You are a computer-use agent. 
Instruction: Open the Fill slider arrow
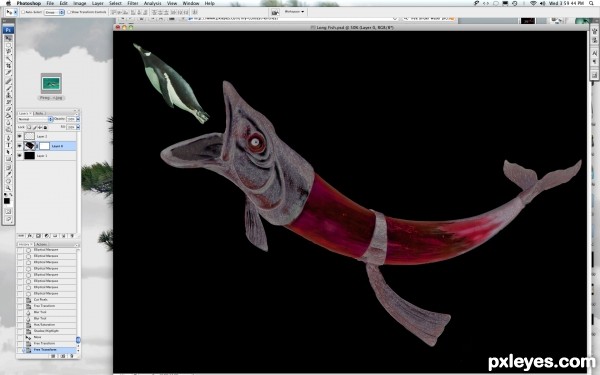click(78, 127)
